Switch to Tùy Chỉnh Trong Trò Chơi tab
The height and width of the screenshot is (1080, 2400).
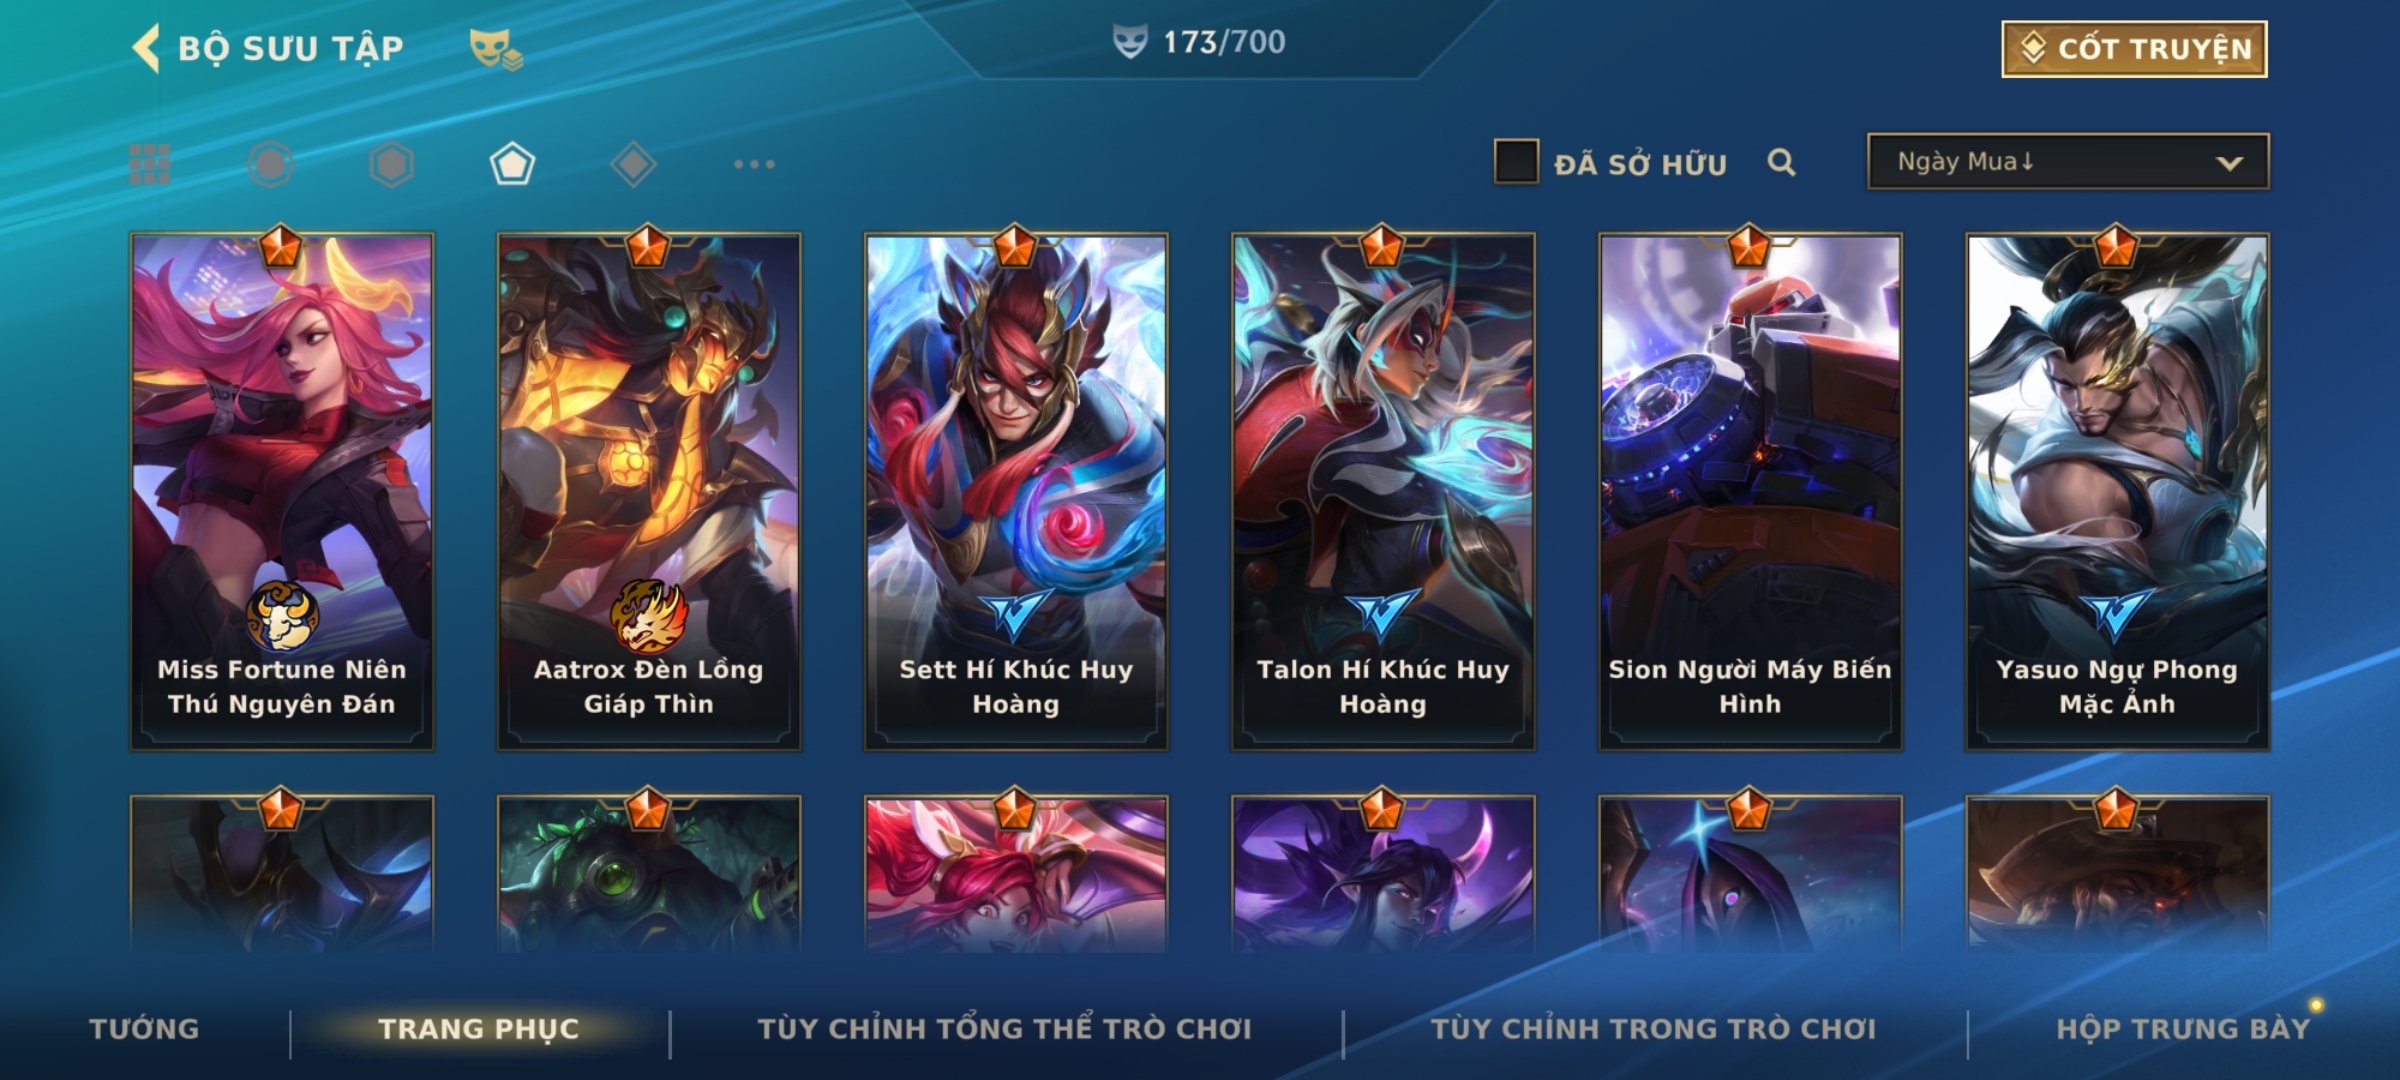click(x=1653, y=1029)
